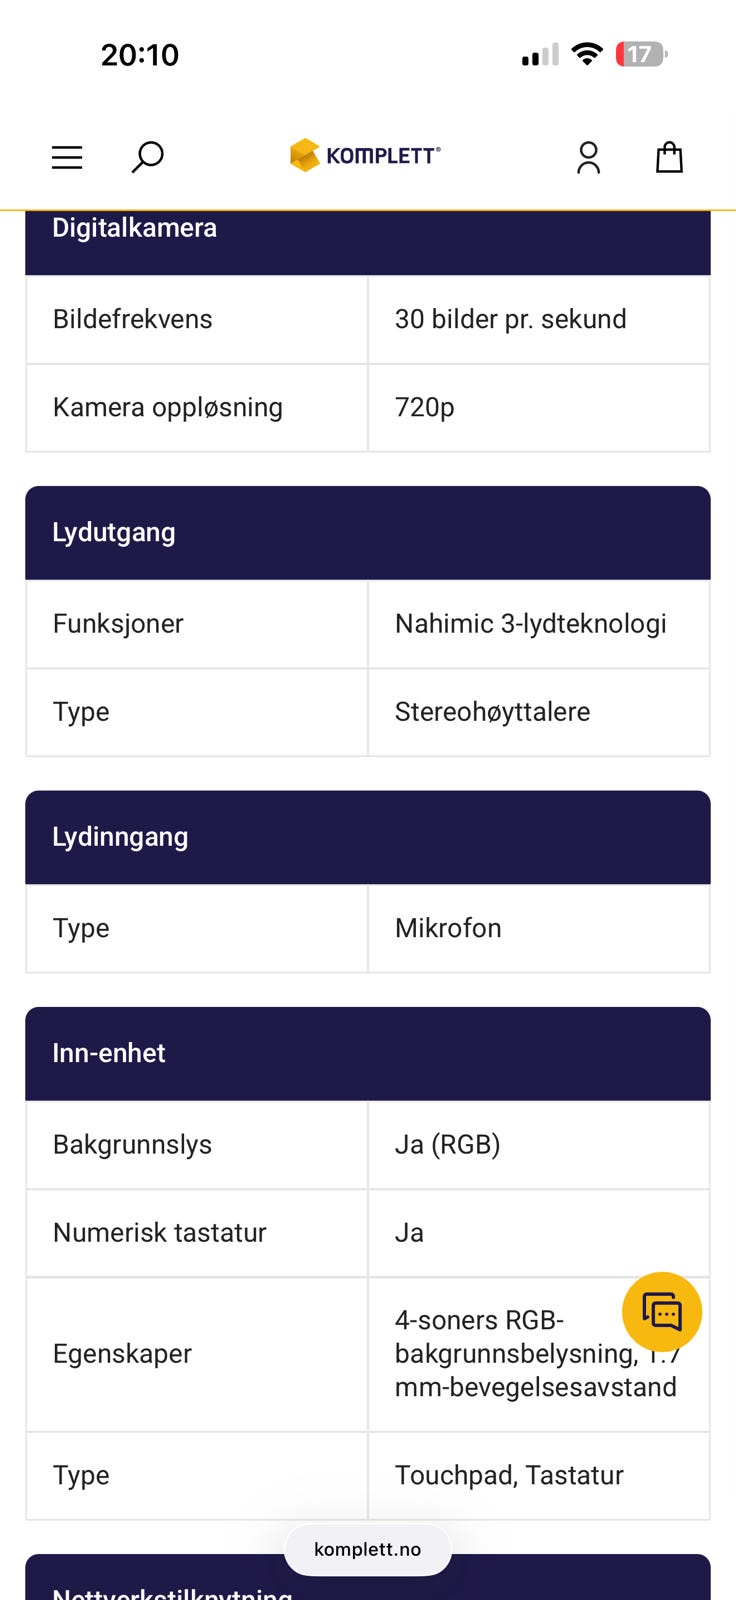This screenshot has width=736, height=1600.
Task: Open the user account icon
Action: 588,157
